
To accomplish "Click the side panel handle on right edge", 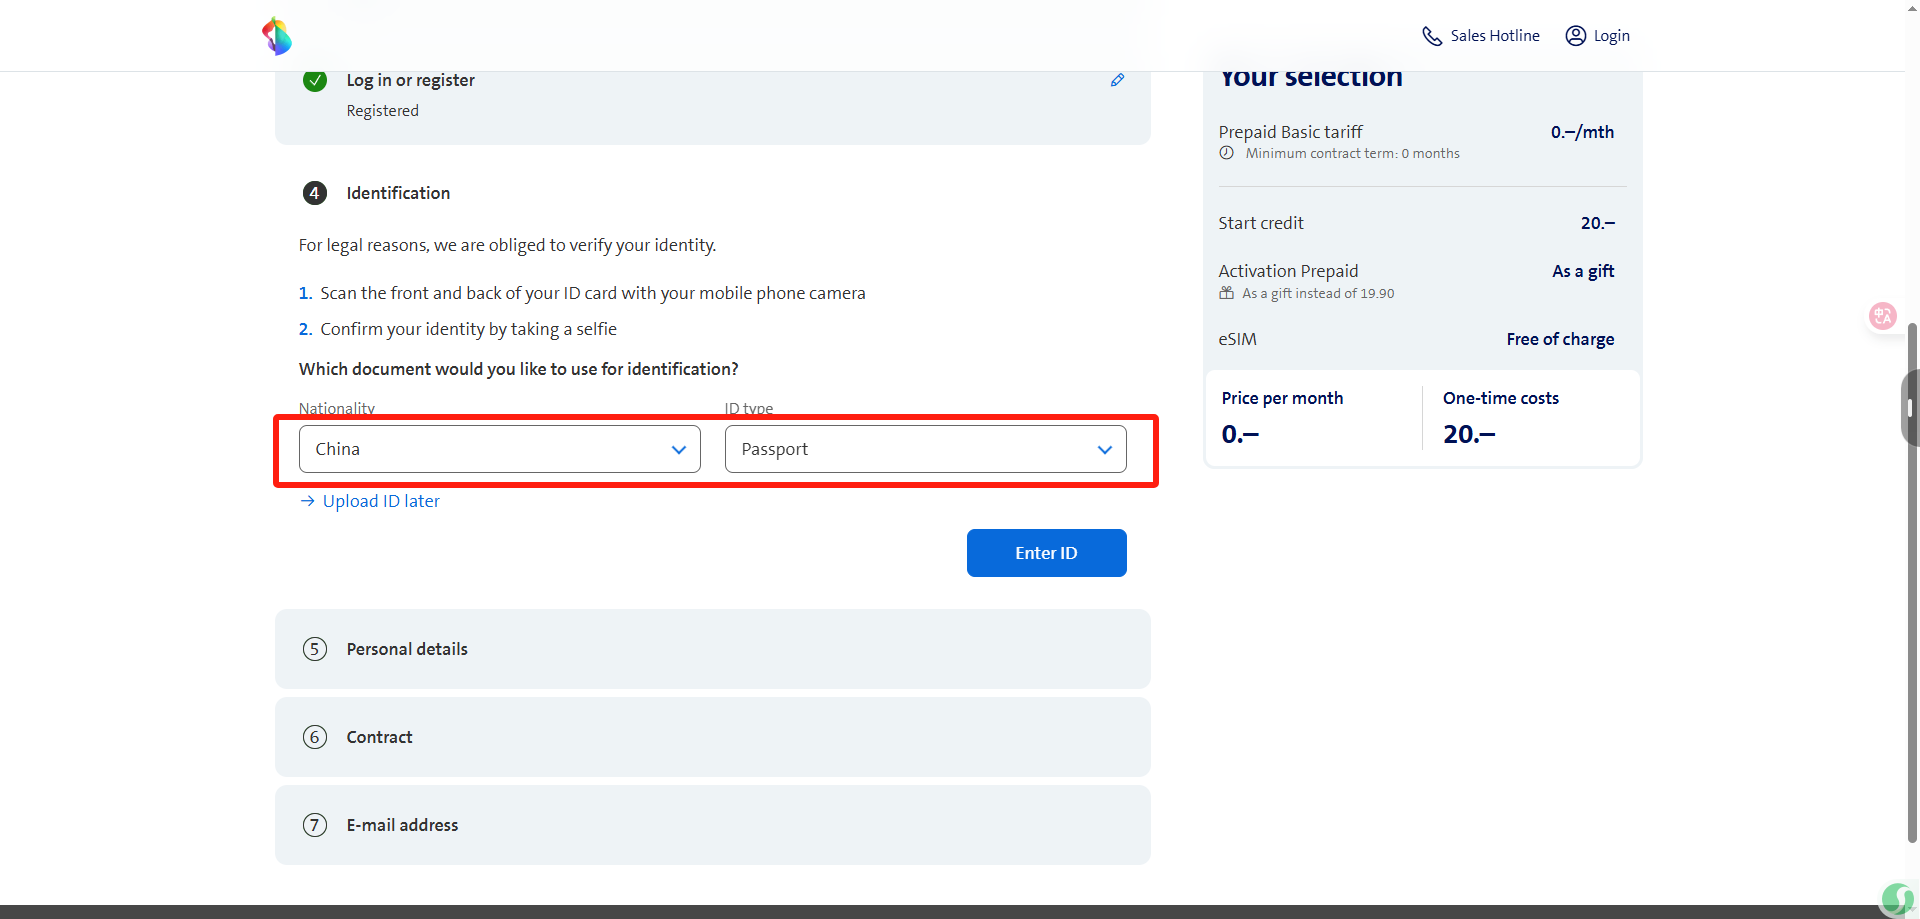I will 1910,407.
